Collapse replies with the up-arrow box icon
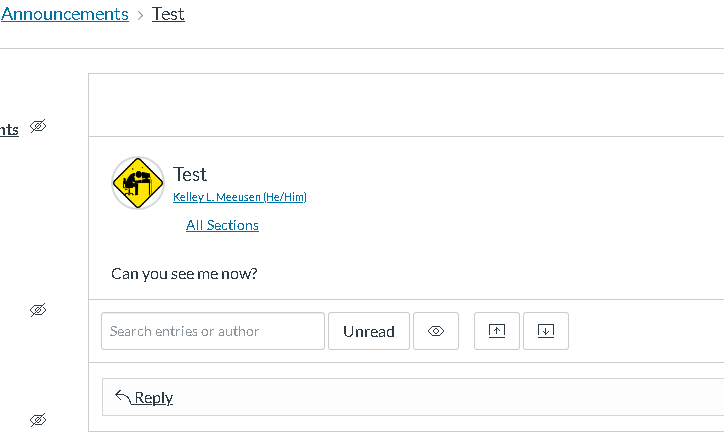The image size is (724, 434). (x=497, y=331)
